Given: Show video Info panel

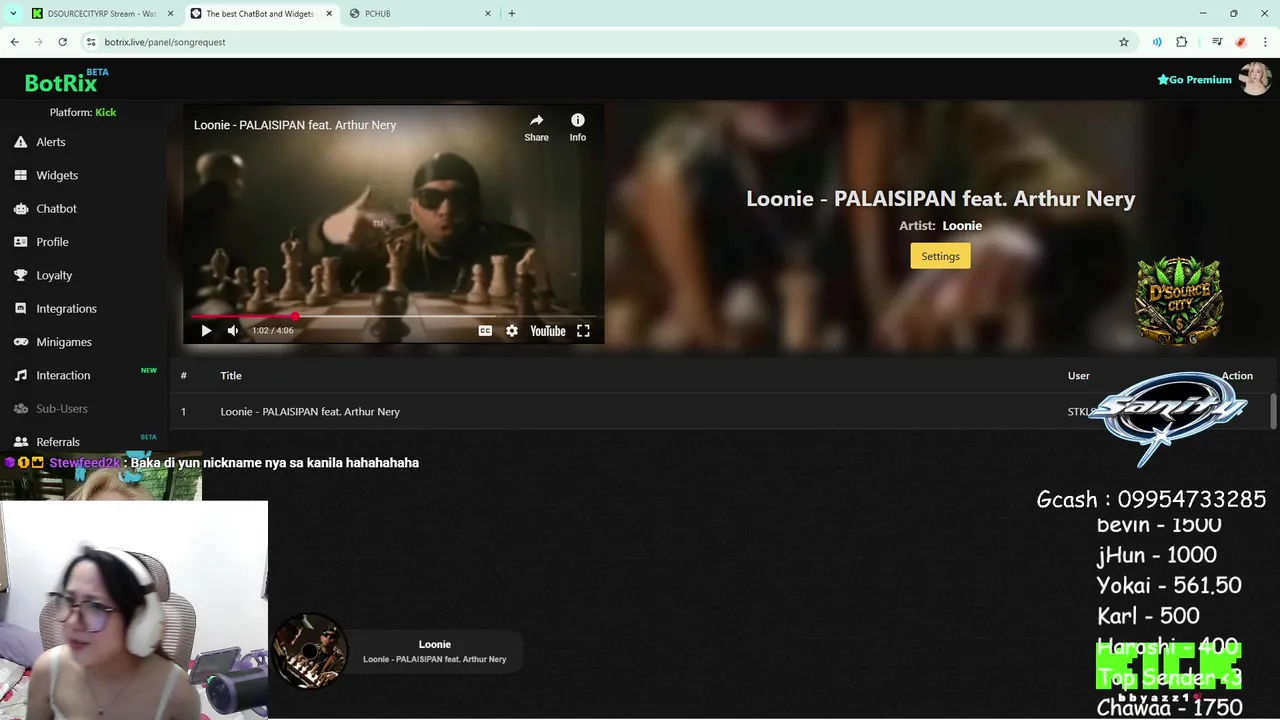Looking at the screenshot, I should (x=577, y=127).
